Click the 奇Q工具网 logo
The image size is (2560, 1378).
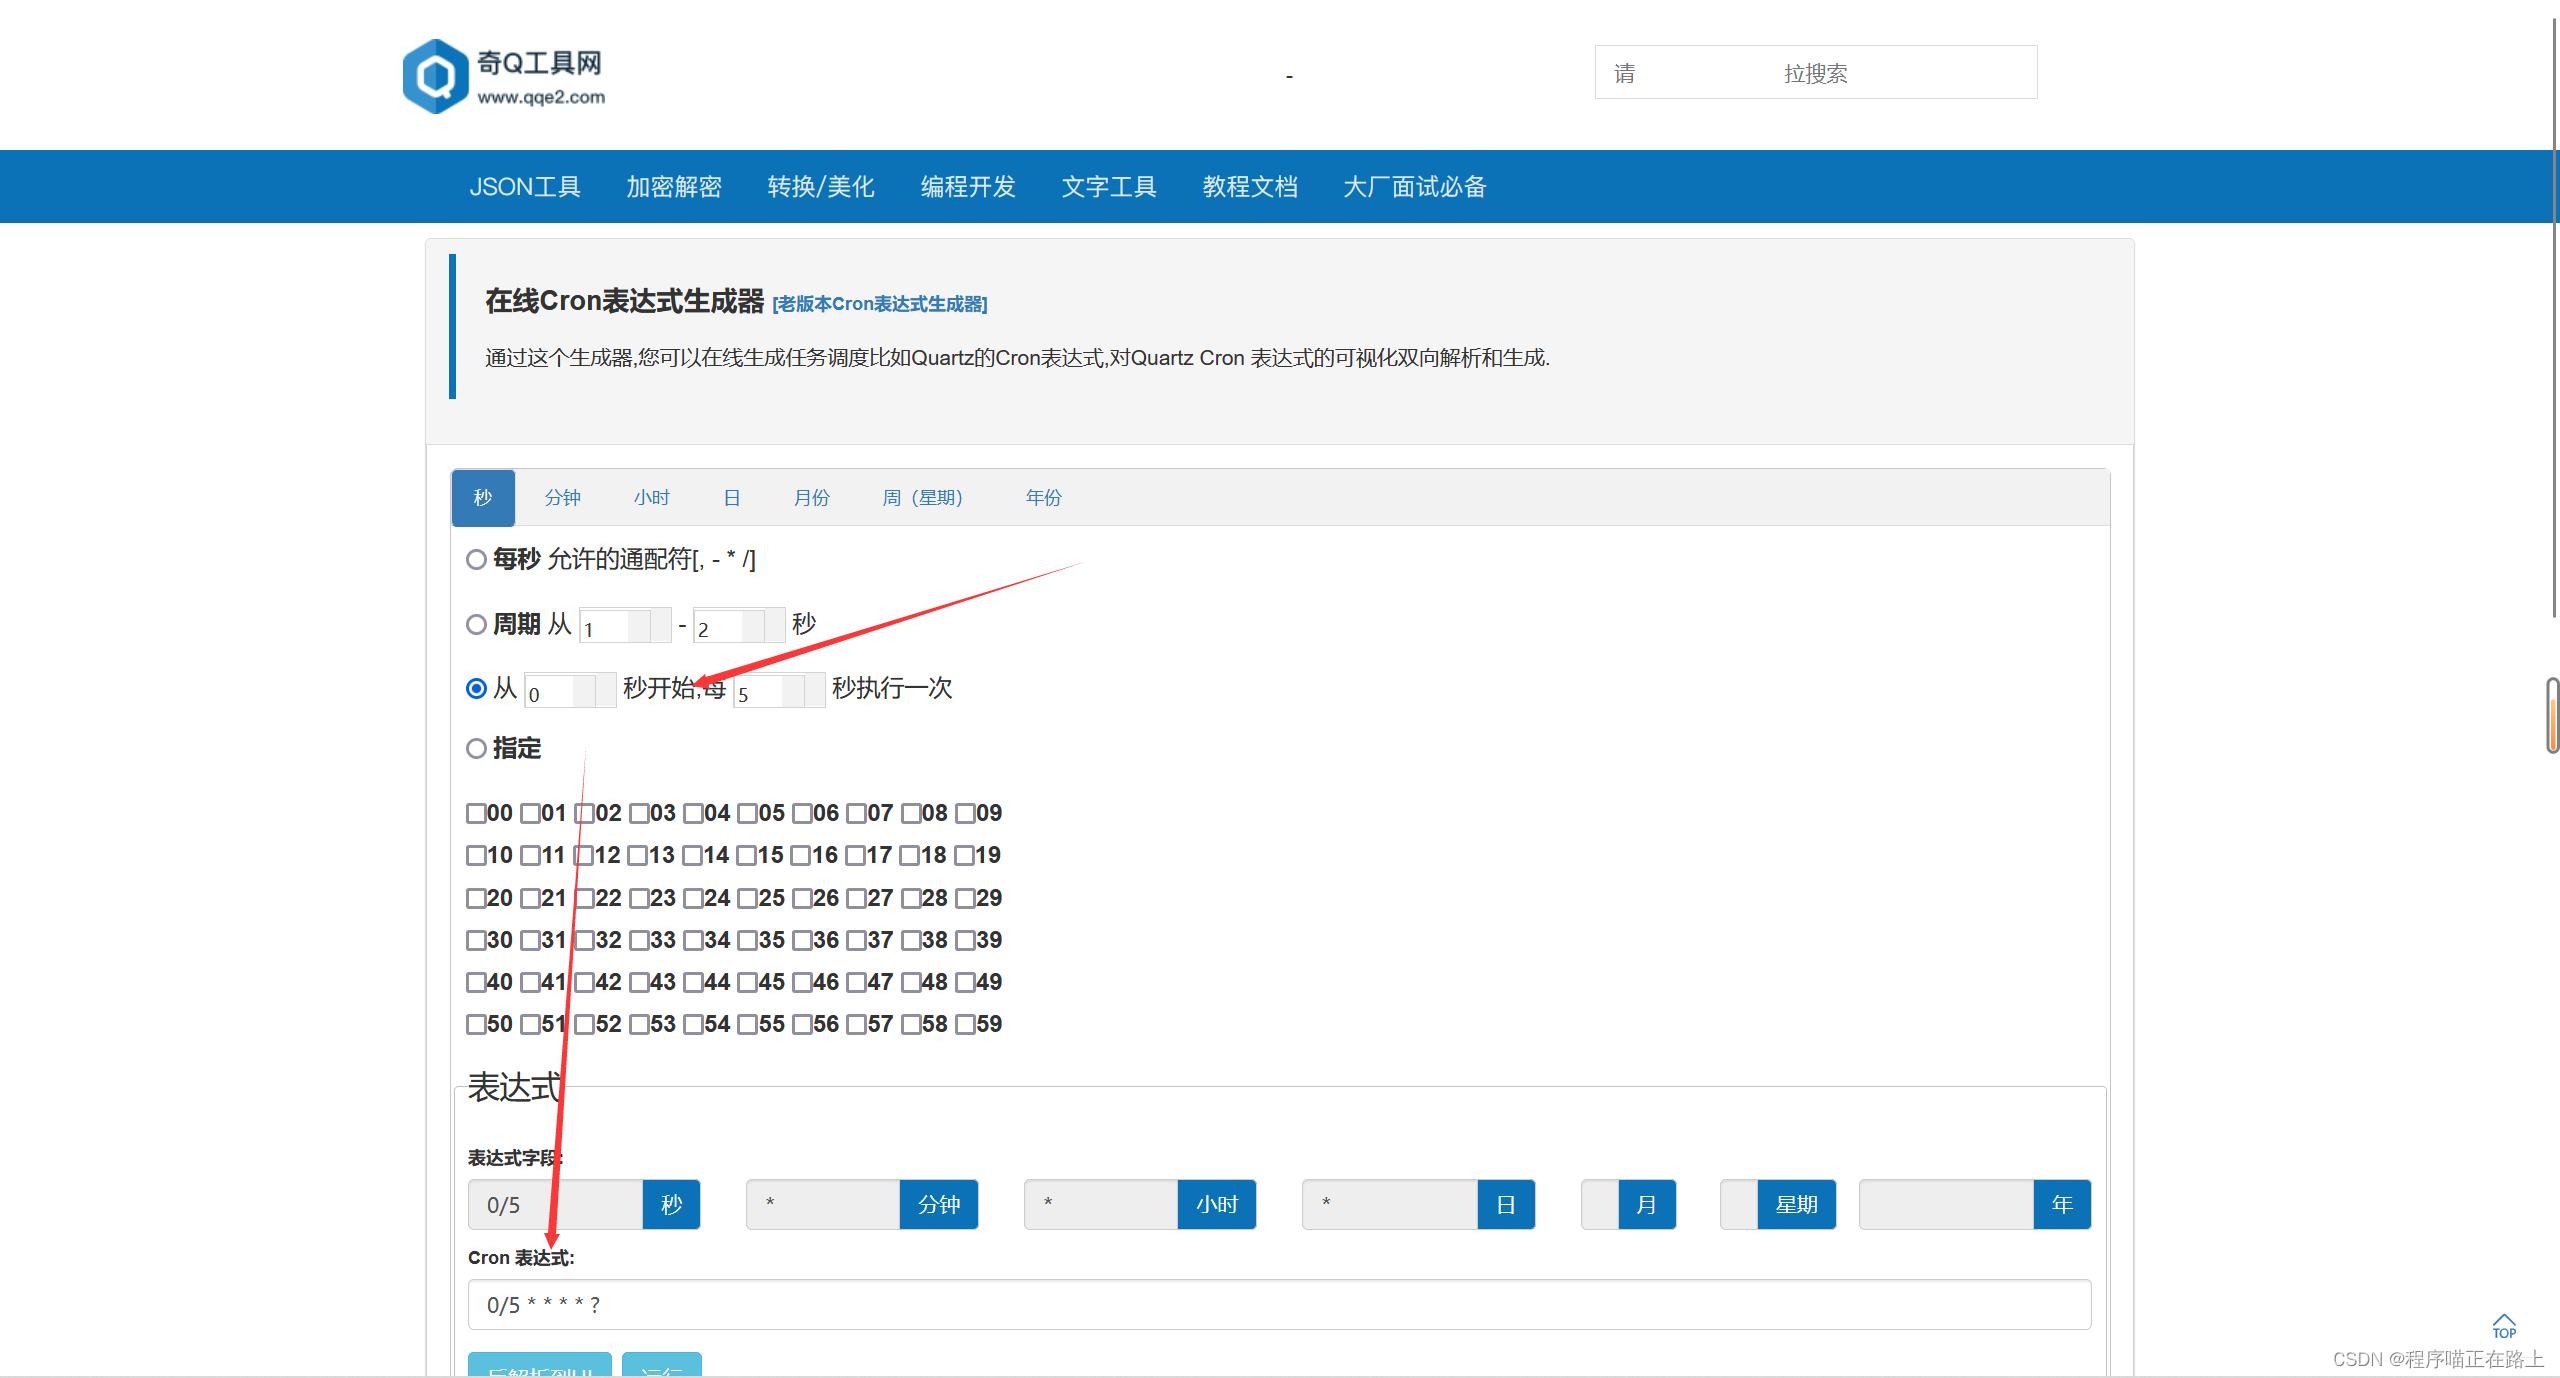tap(505, 75)
